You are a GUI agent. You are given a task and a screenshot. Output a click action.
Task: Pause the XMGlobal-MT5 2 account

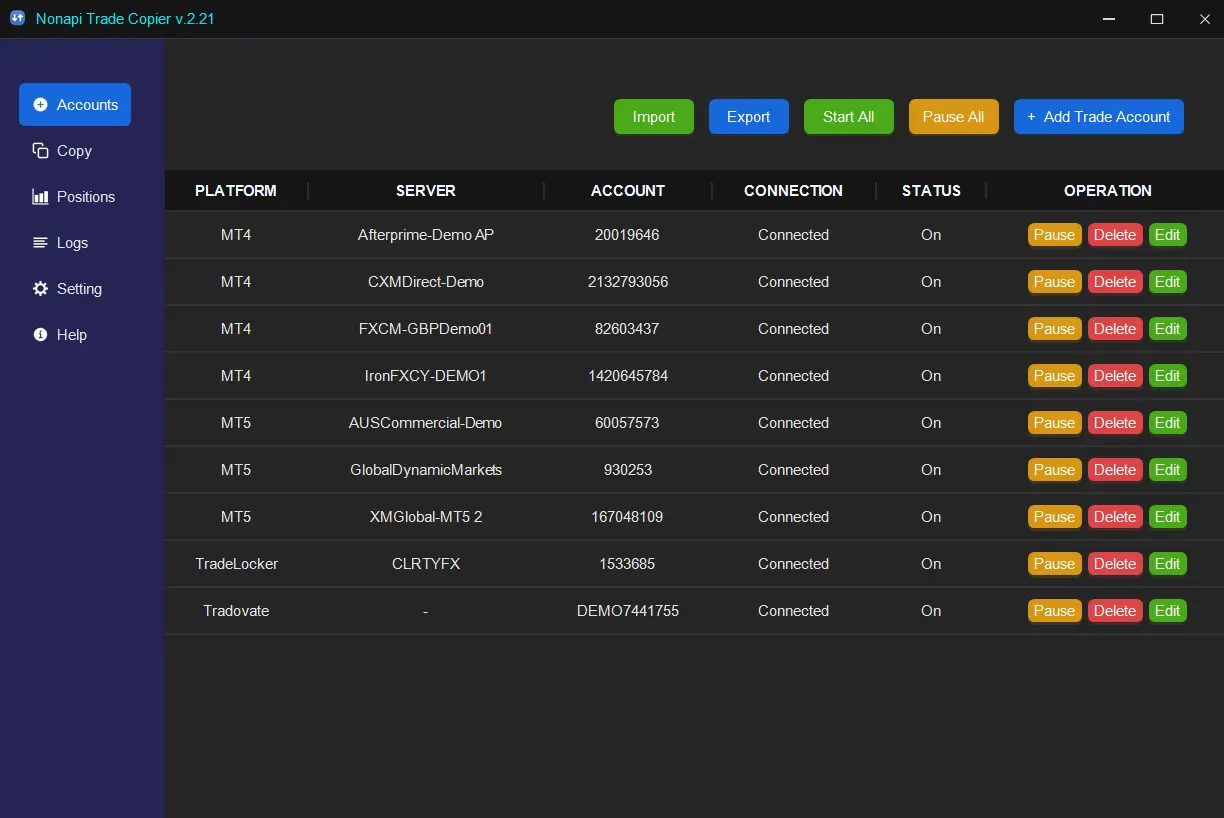click(1054, 517)
